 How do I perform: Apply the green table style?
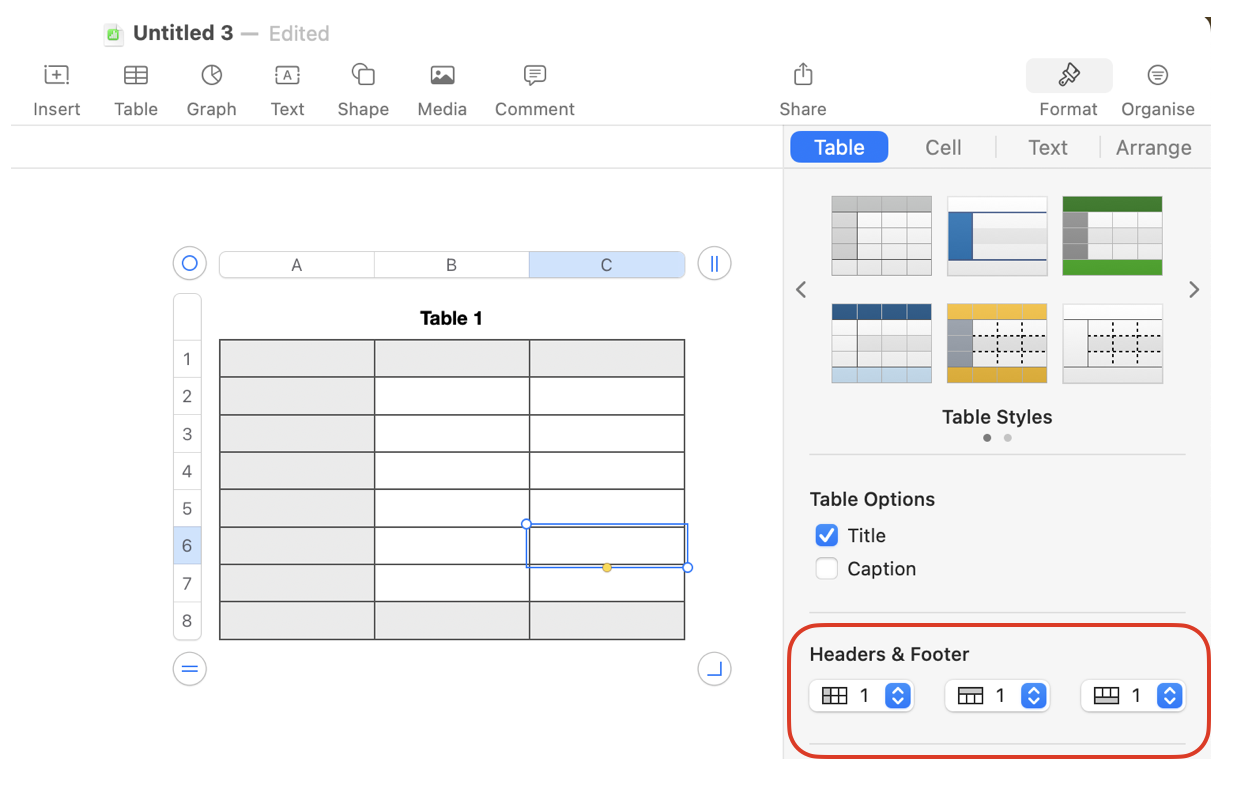click(1112, 236)
